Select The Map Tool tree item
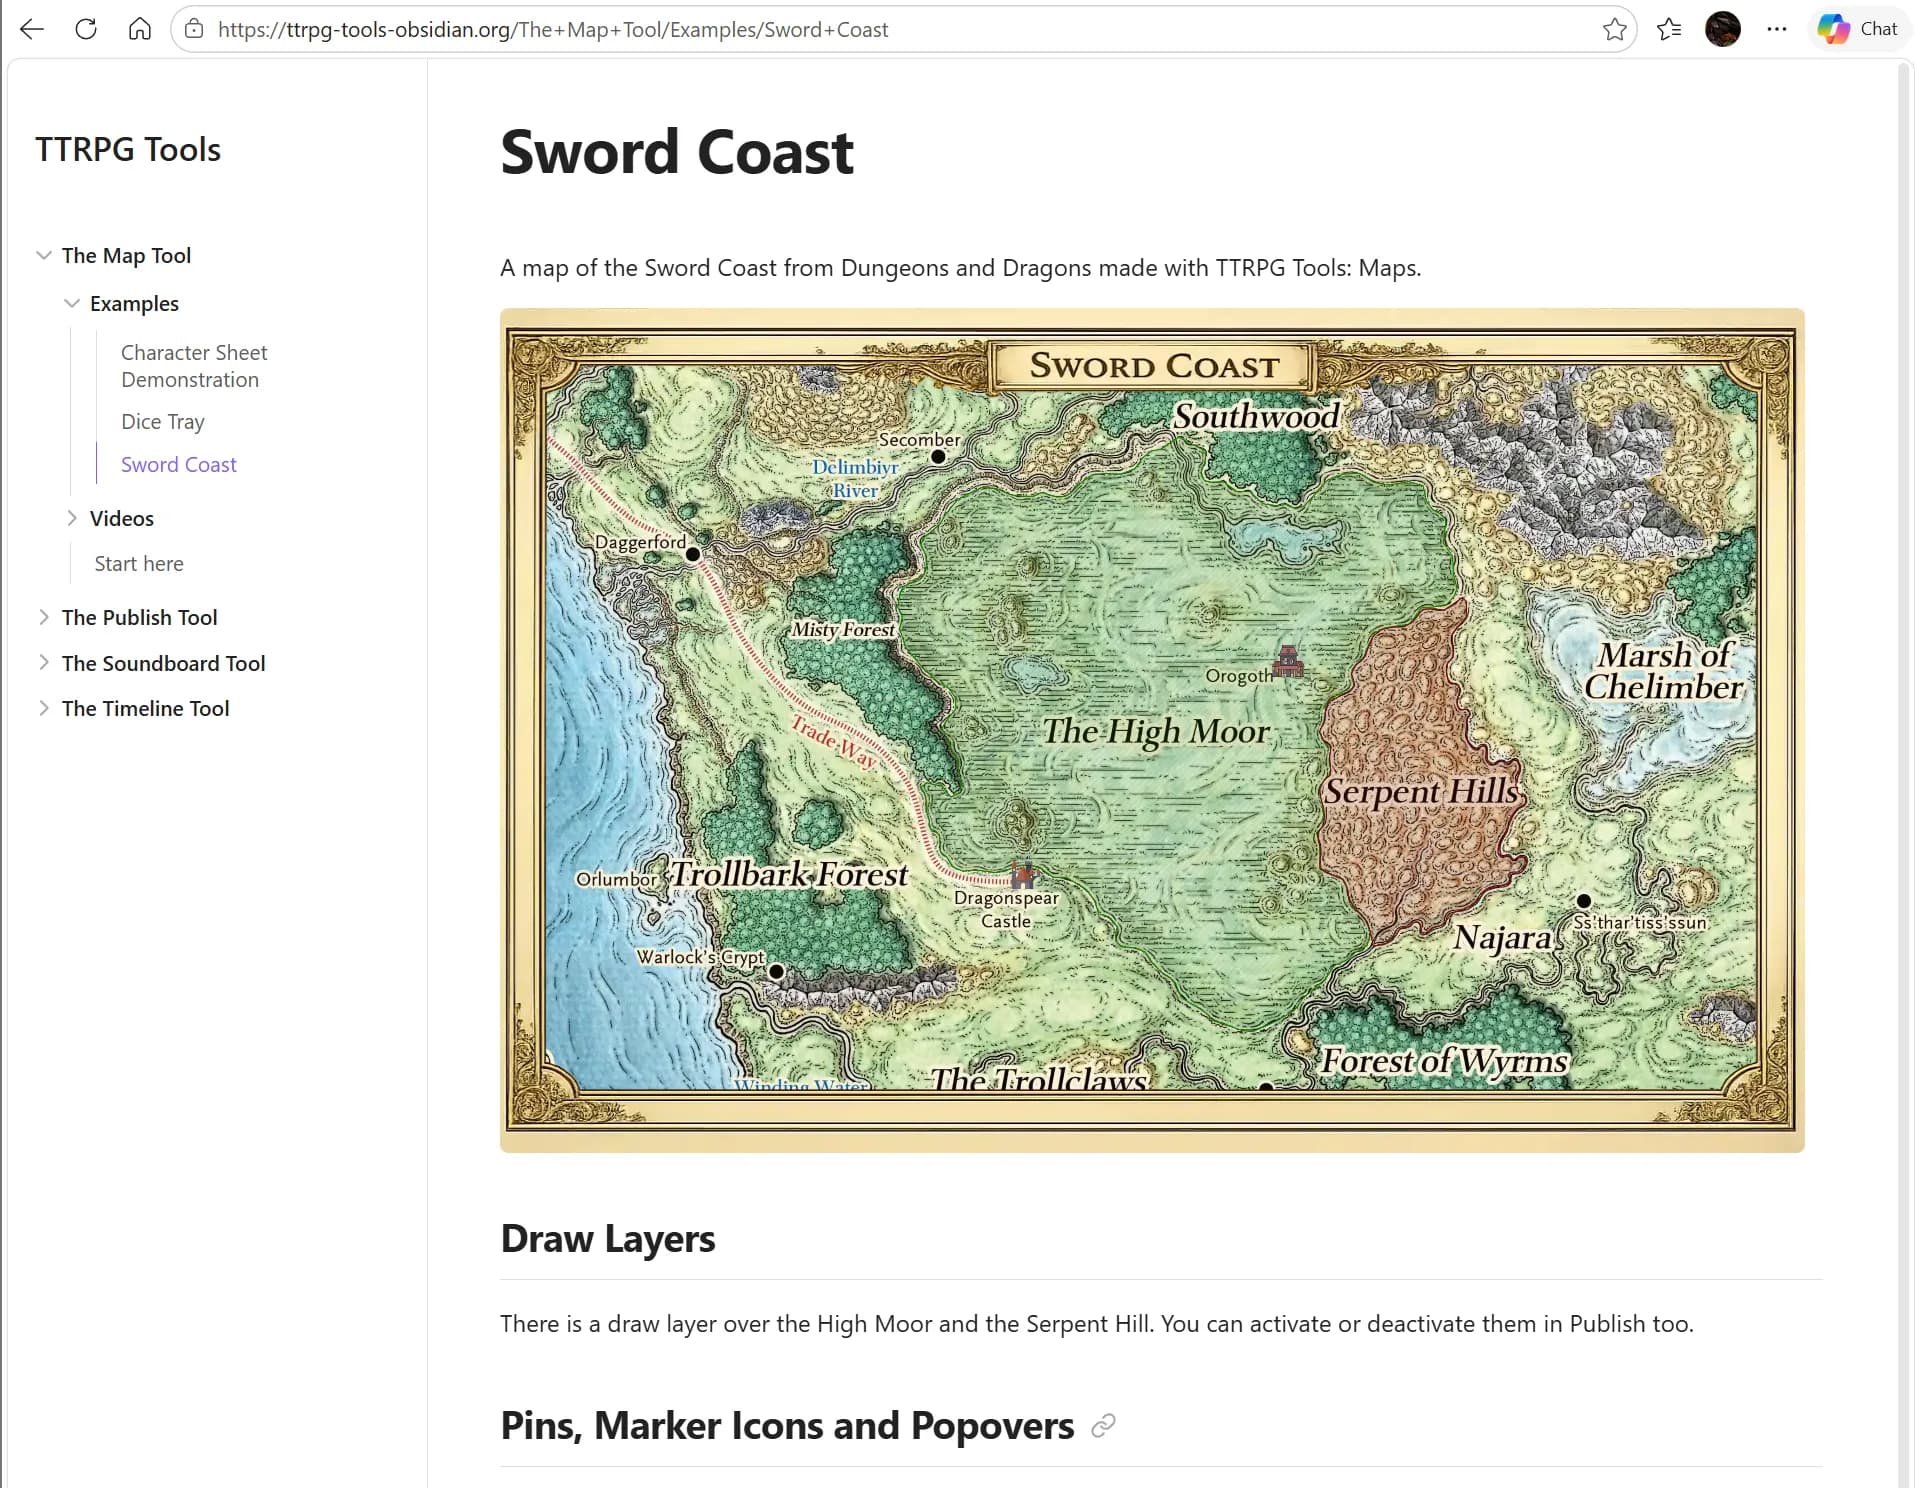The image size is (1915, 1488). (x=126, y=256)
